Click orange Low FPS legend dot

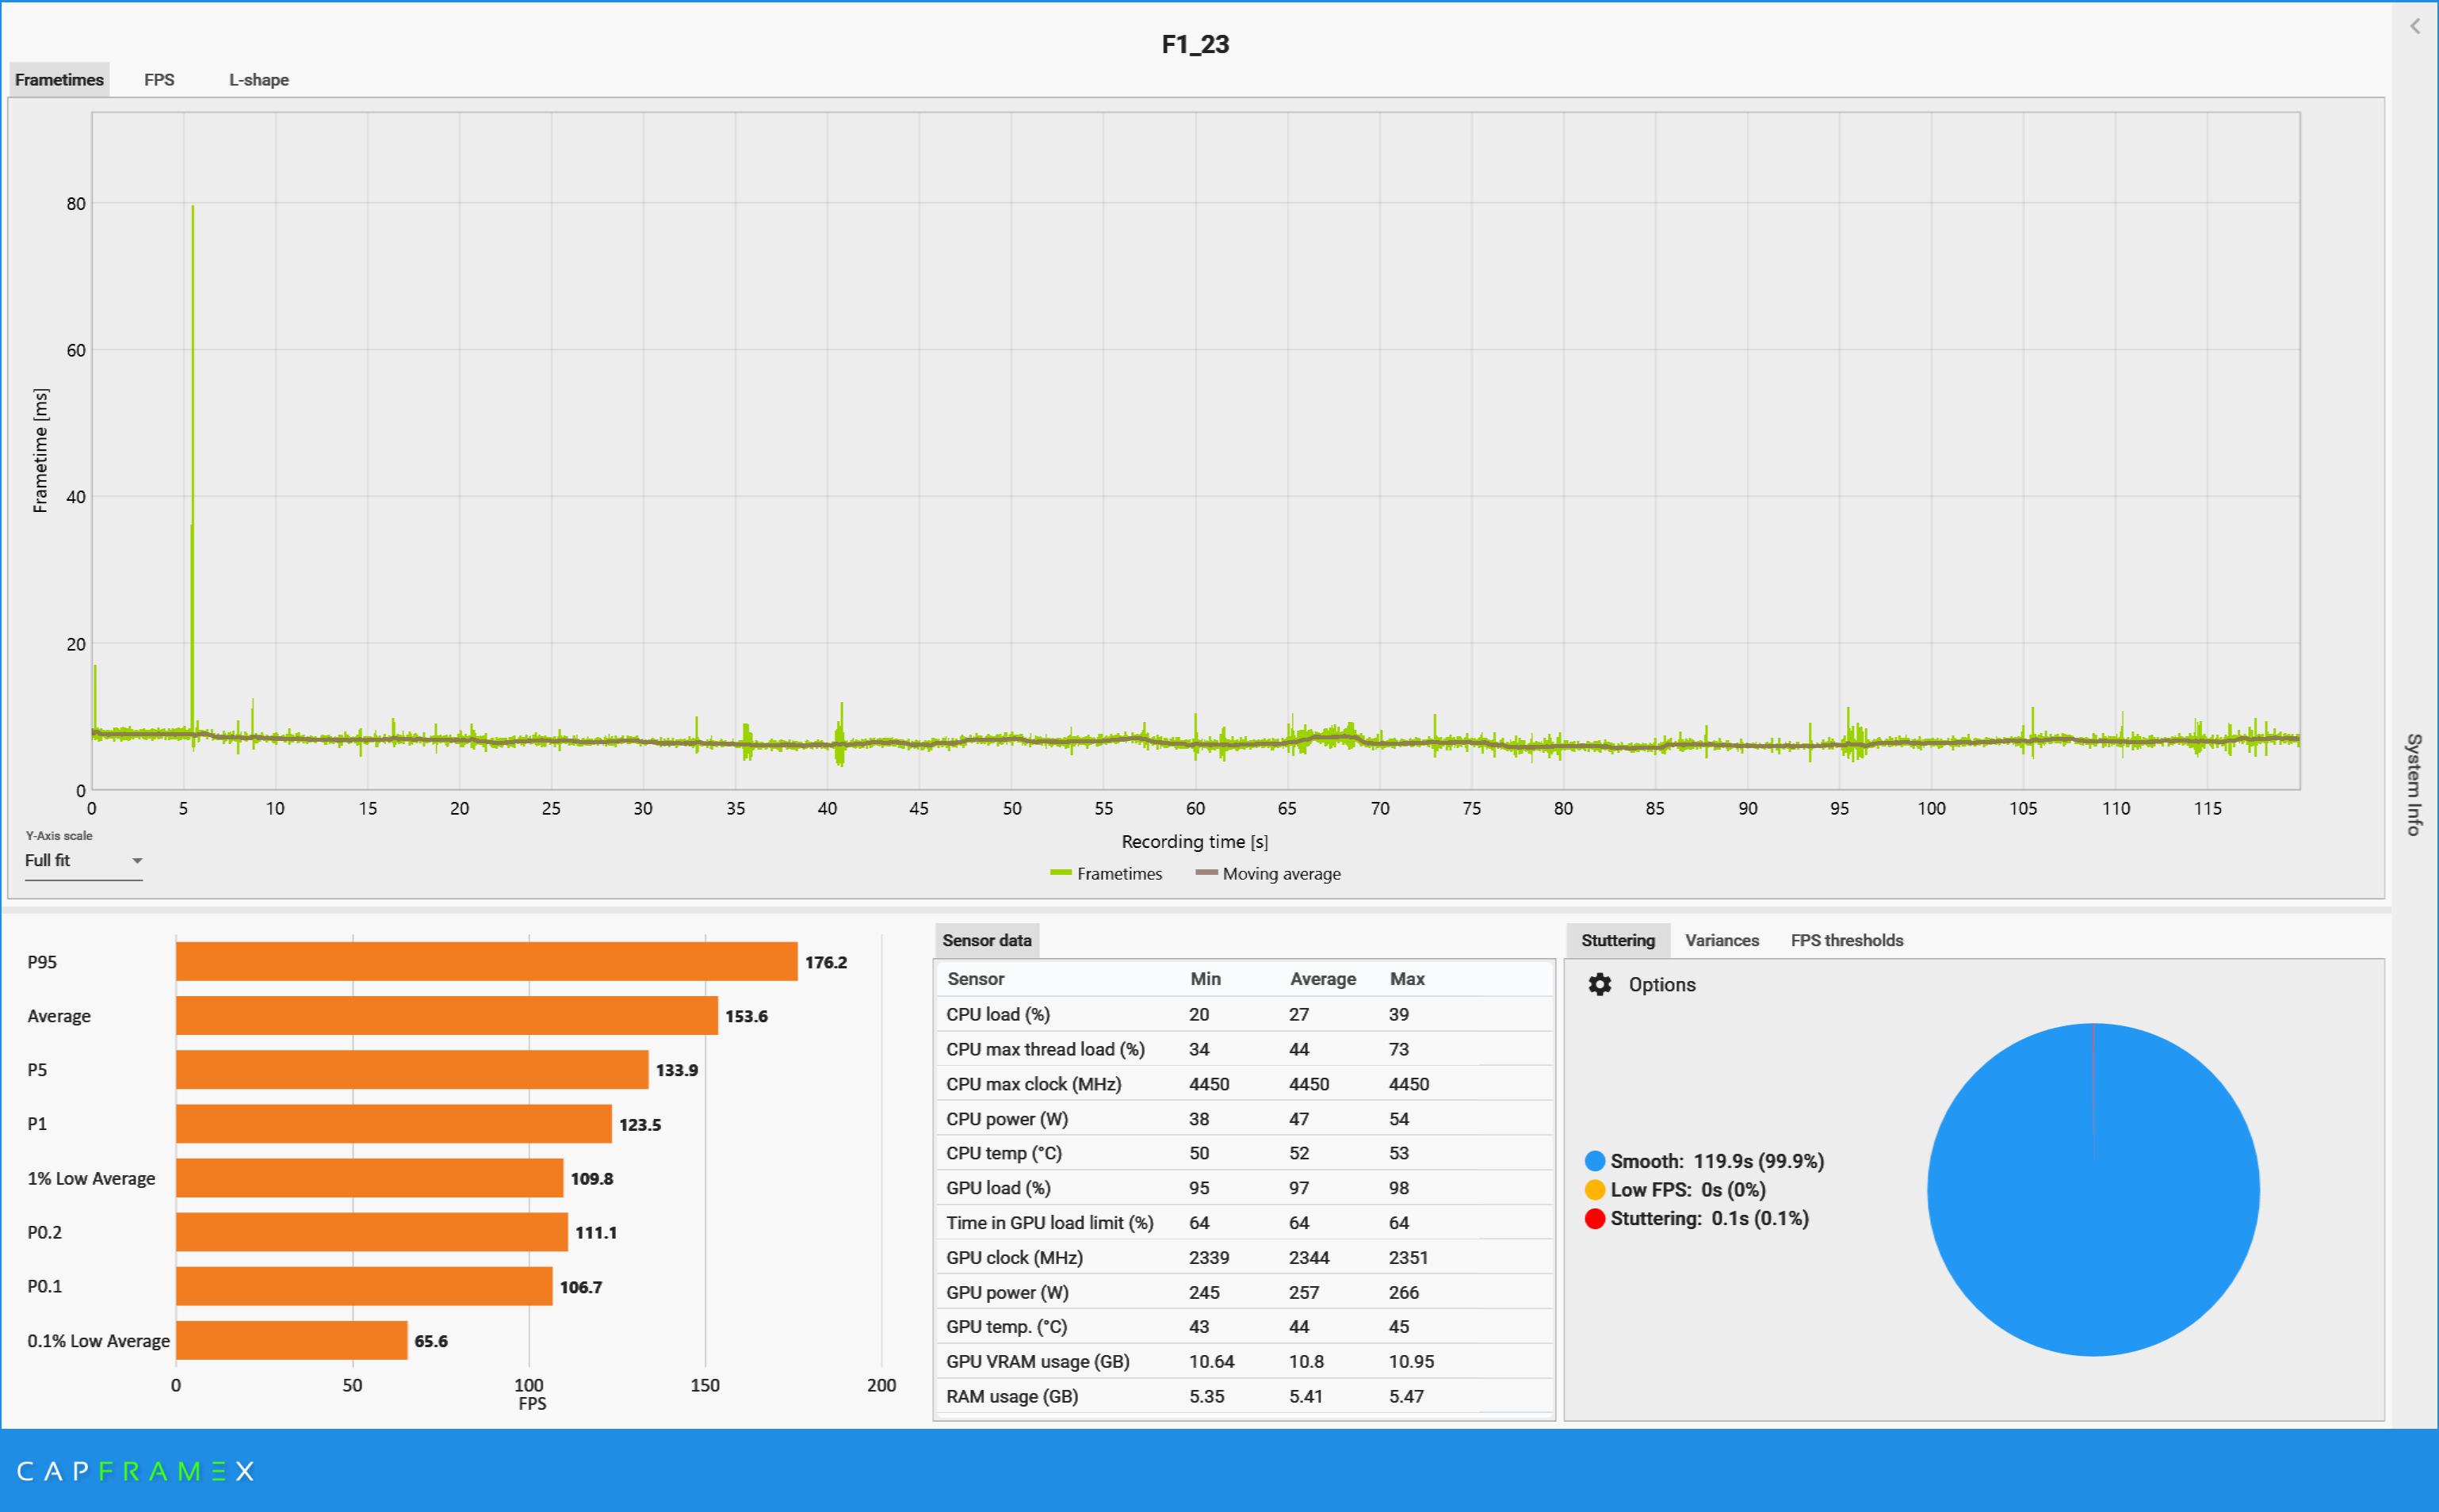(x=1594, y=1190)
